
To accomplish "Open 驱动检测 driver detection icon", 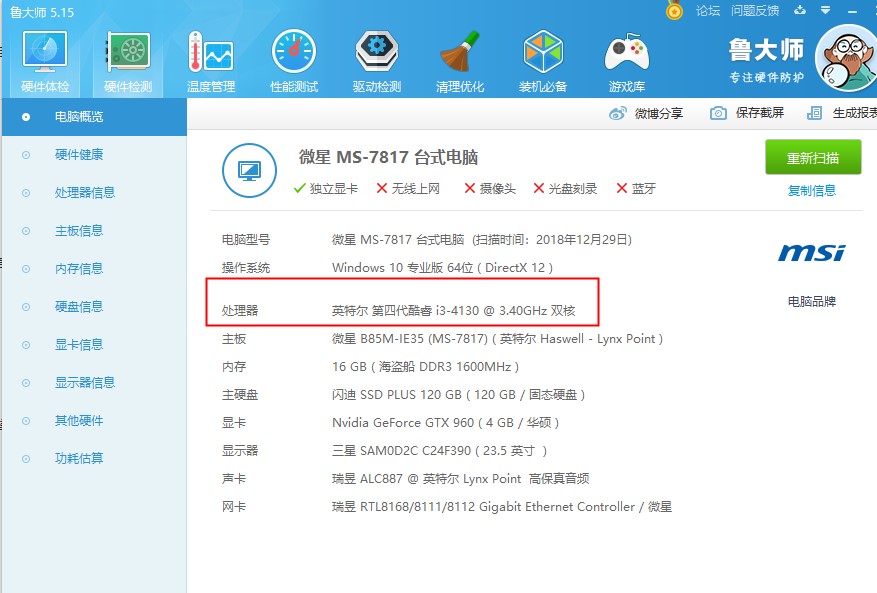I will [x=377, y=62].
